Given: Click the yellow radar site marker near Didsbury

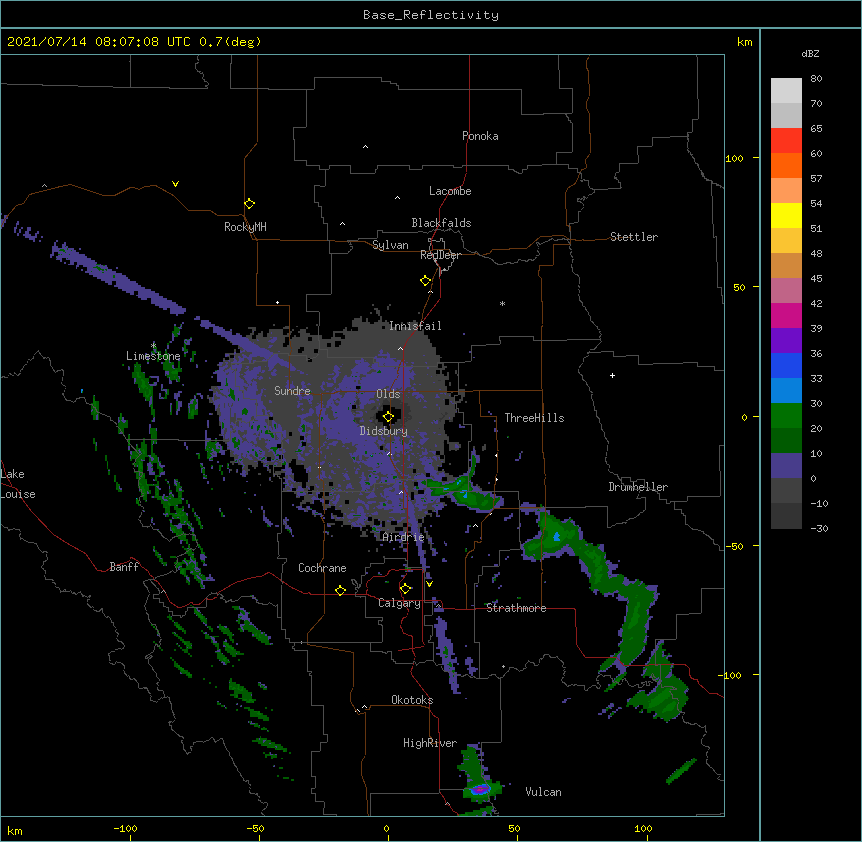Looking at the screenshot, I should point(388,416).
